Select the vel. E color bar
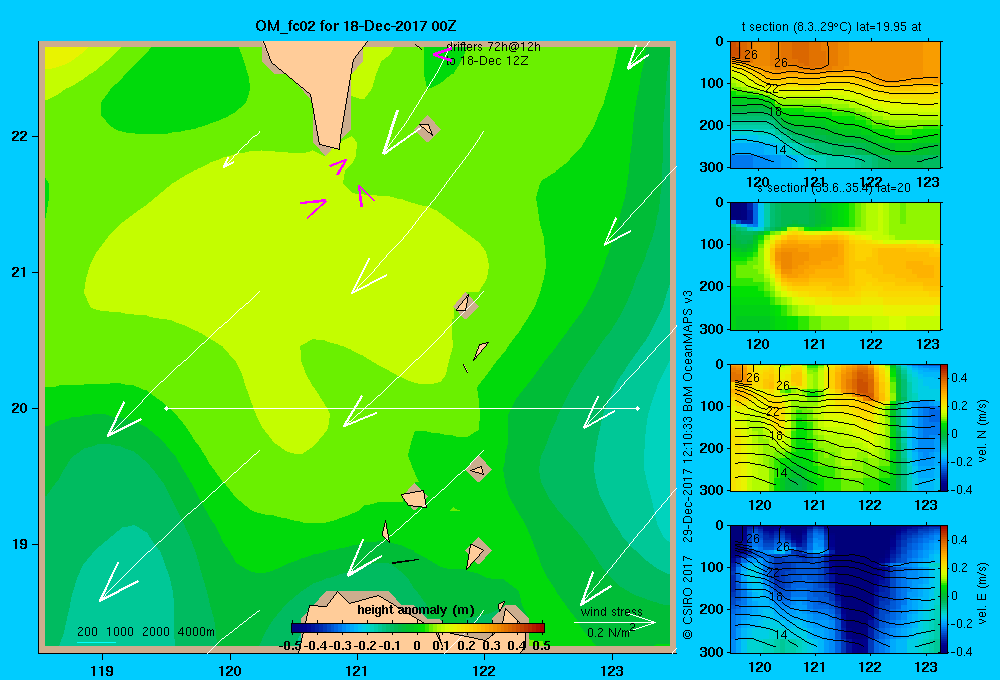1000x680 pixels. tap(944, 589)
